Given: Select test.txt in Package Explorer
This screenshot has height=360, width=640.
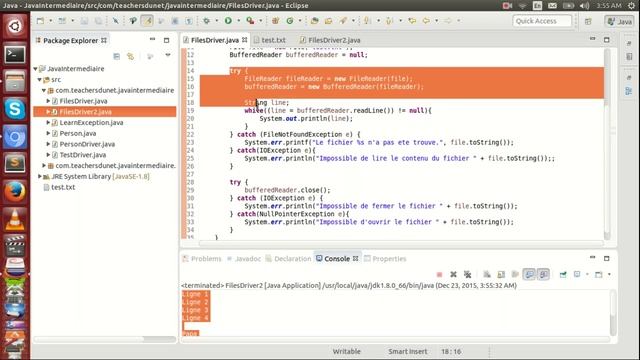Looking at the screenshot, I should pyautogui.click(x=63, y=187).
